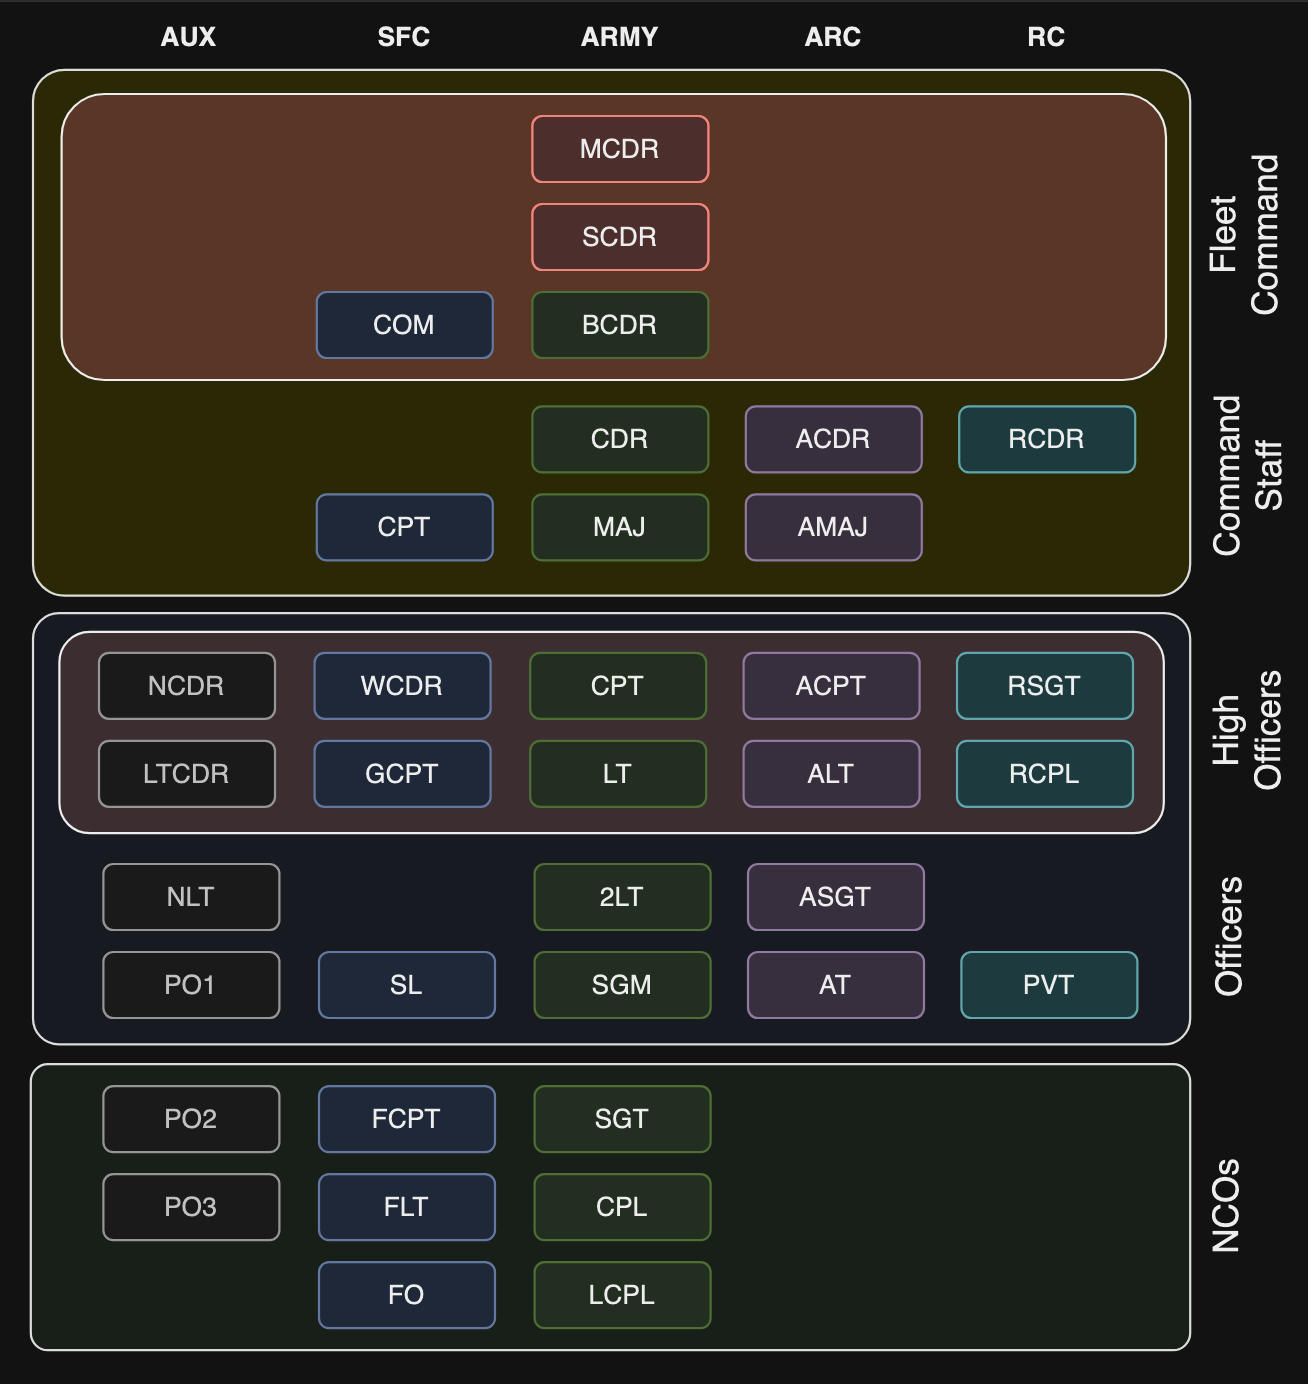The image size is (1308, 1384).
Task: Click the SCDR rank badge
Action: (x=619, y=237)
